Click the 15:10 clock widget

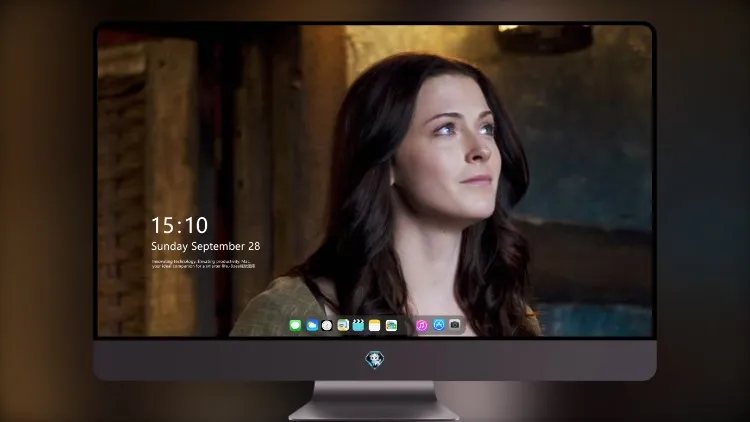[x=179, y=225]
